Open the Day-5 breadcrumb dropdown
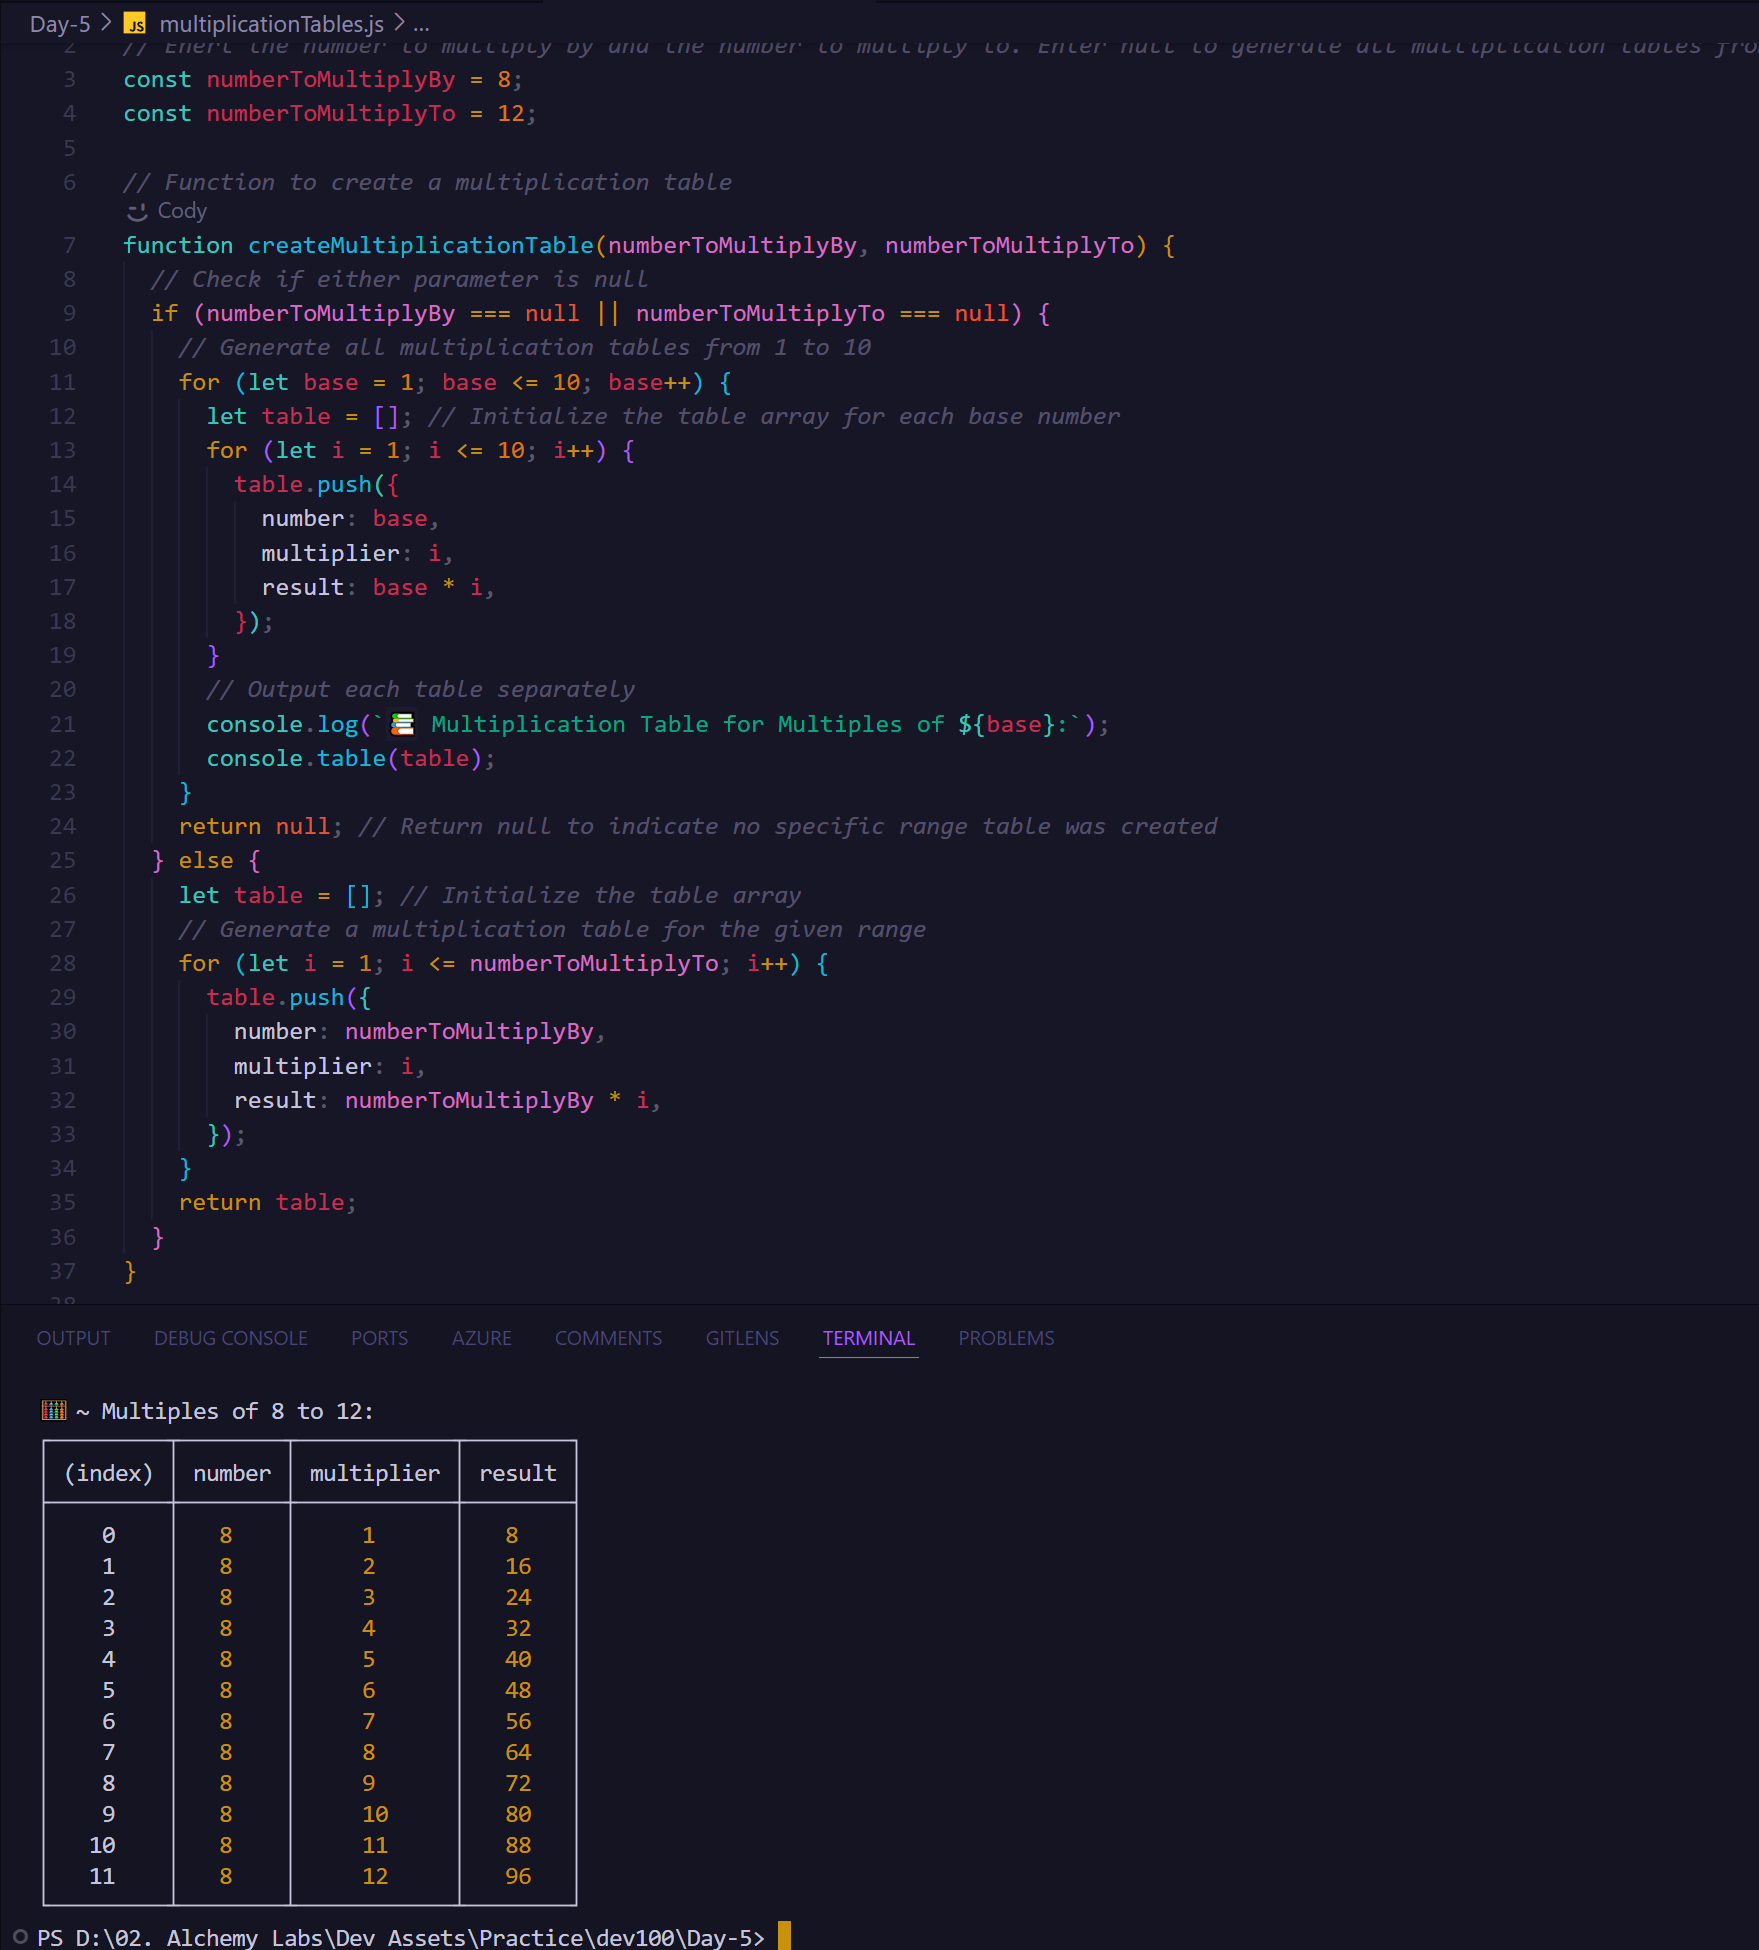The height and width of the screenshot is (1950, 1759). click(x=60, y=24)
